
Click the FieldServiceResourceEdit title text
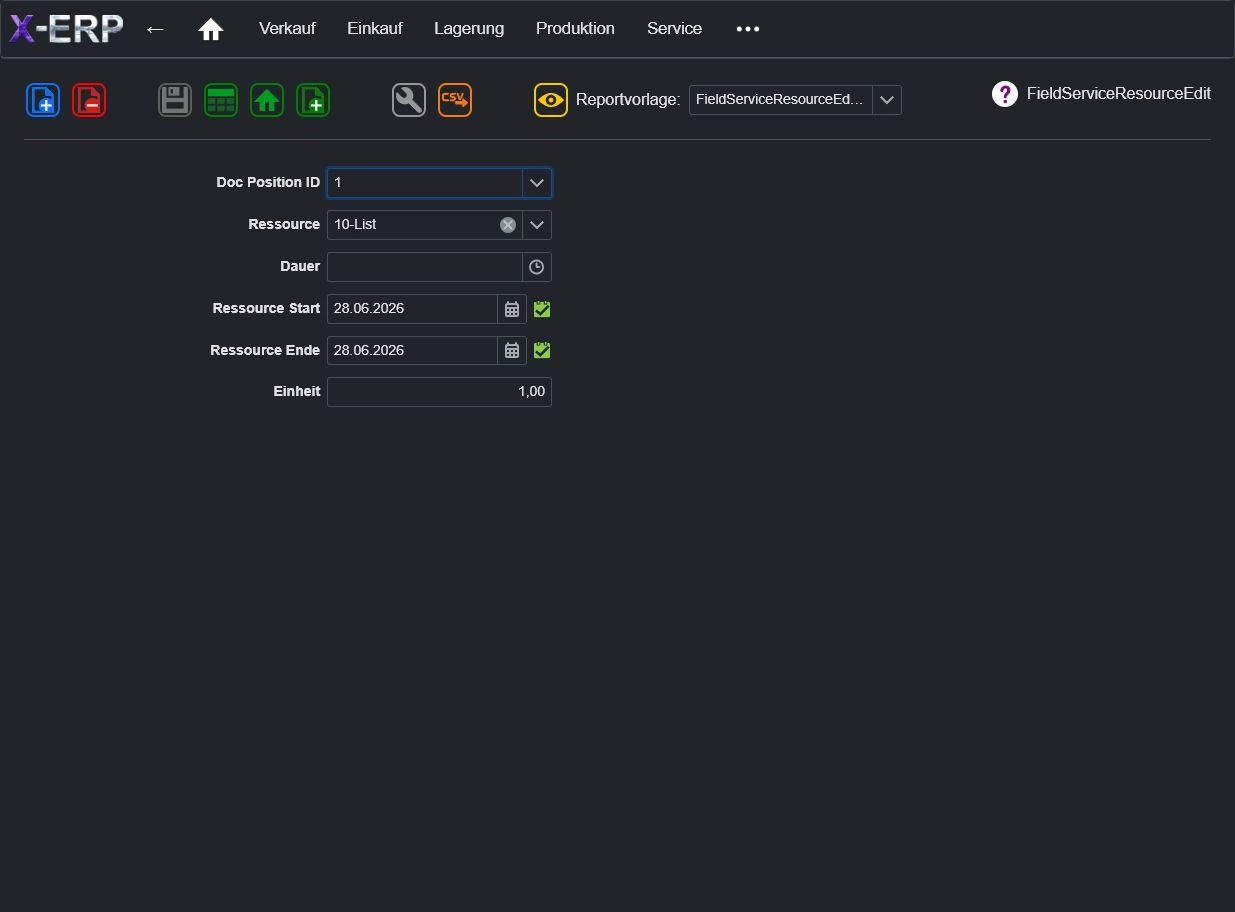1119,94
